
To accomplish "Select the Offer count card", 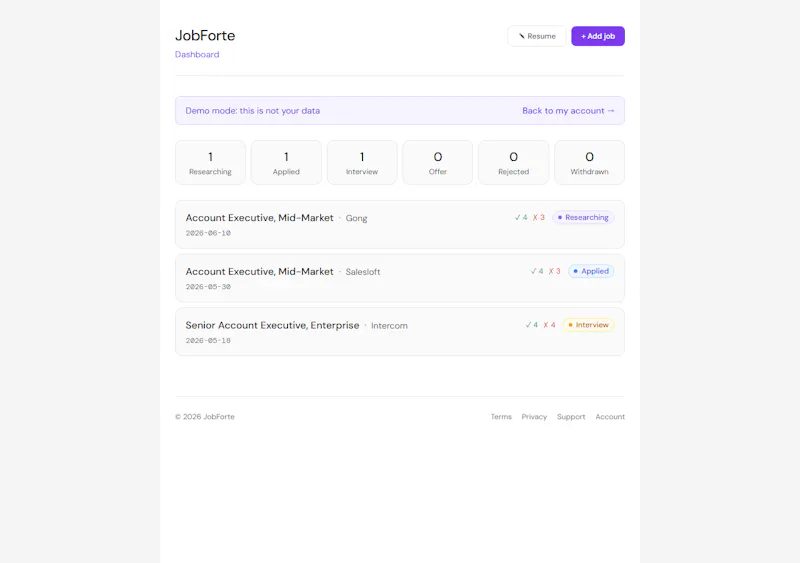I will click(438, 162).
